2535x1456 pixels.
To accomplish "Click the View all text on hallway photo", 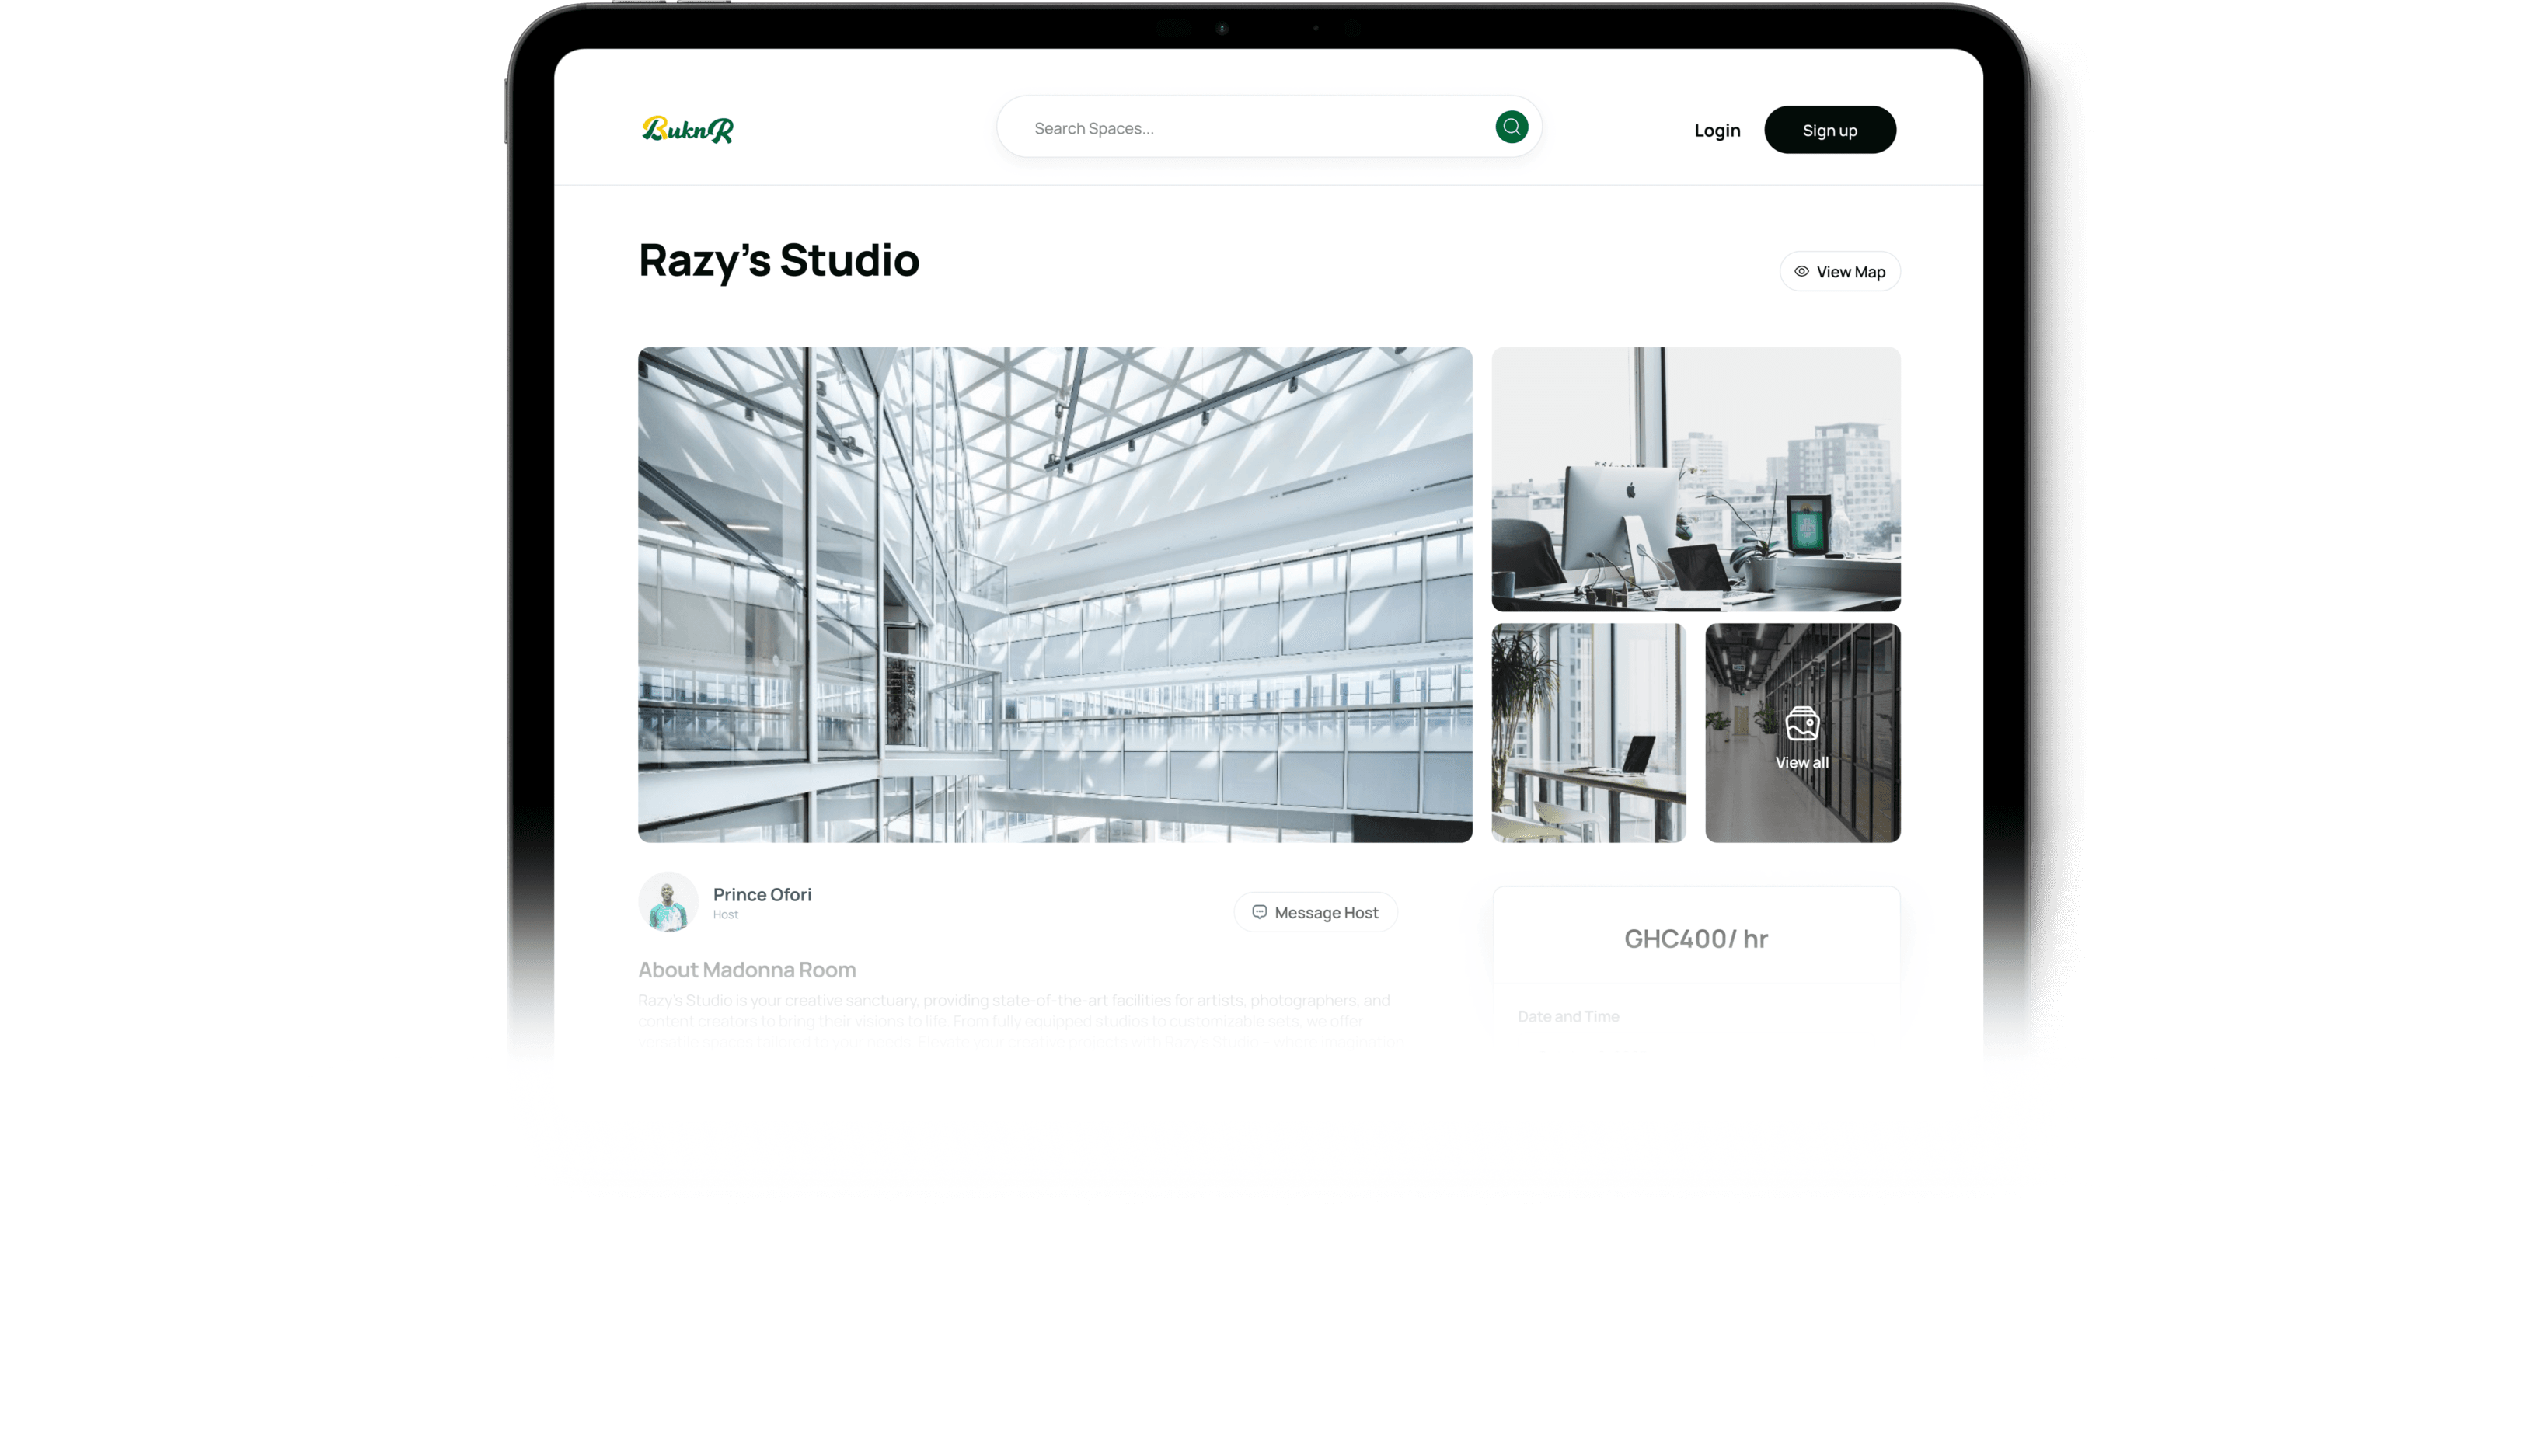I will (x=1802, y=762).
